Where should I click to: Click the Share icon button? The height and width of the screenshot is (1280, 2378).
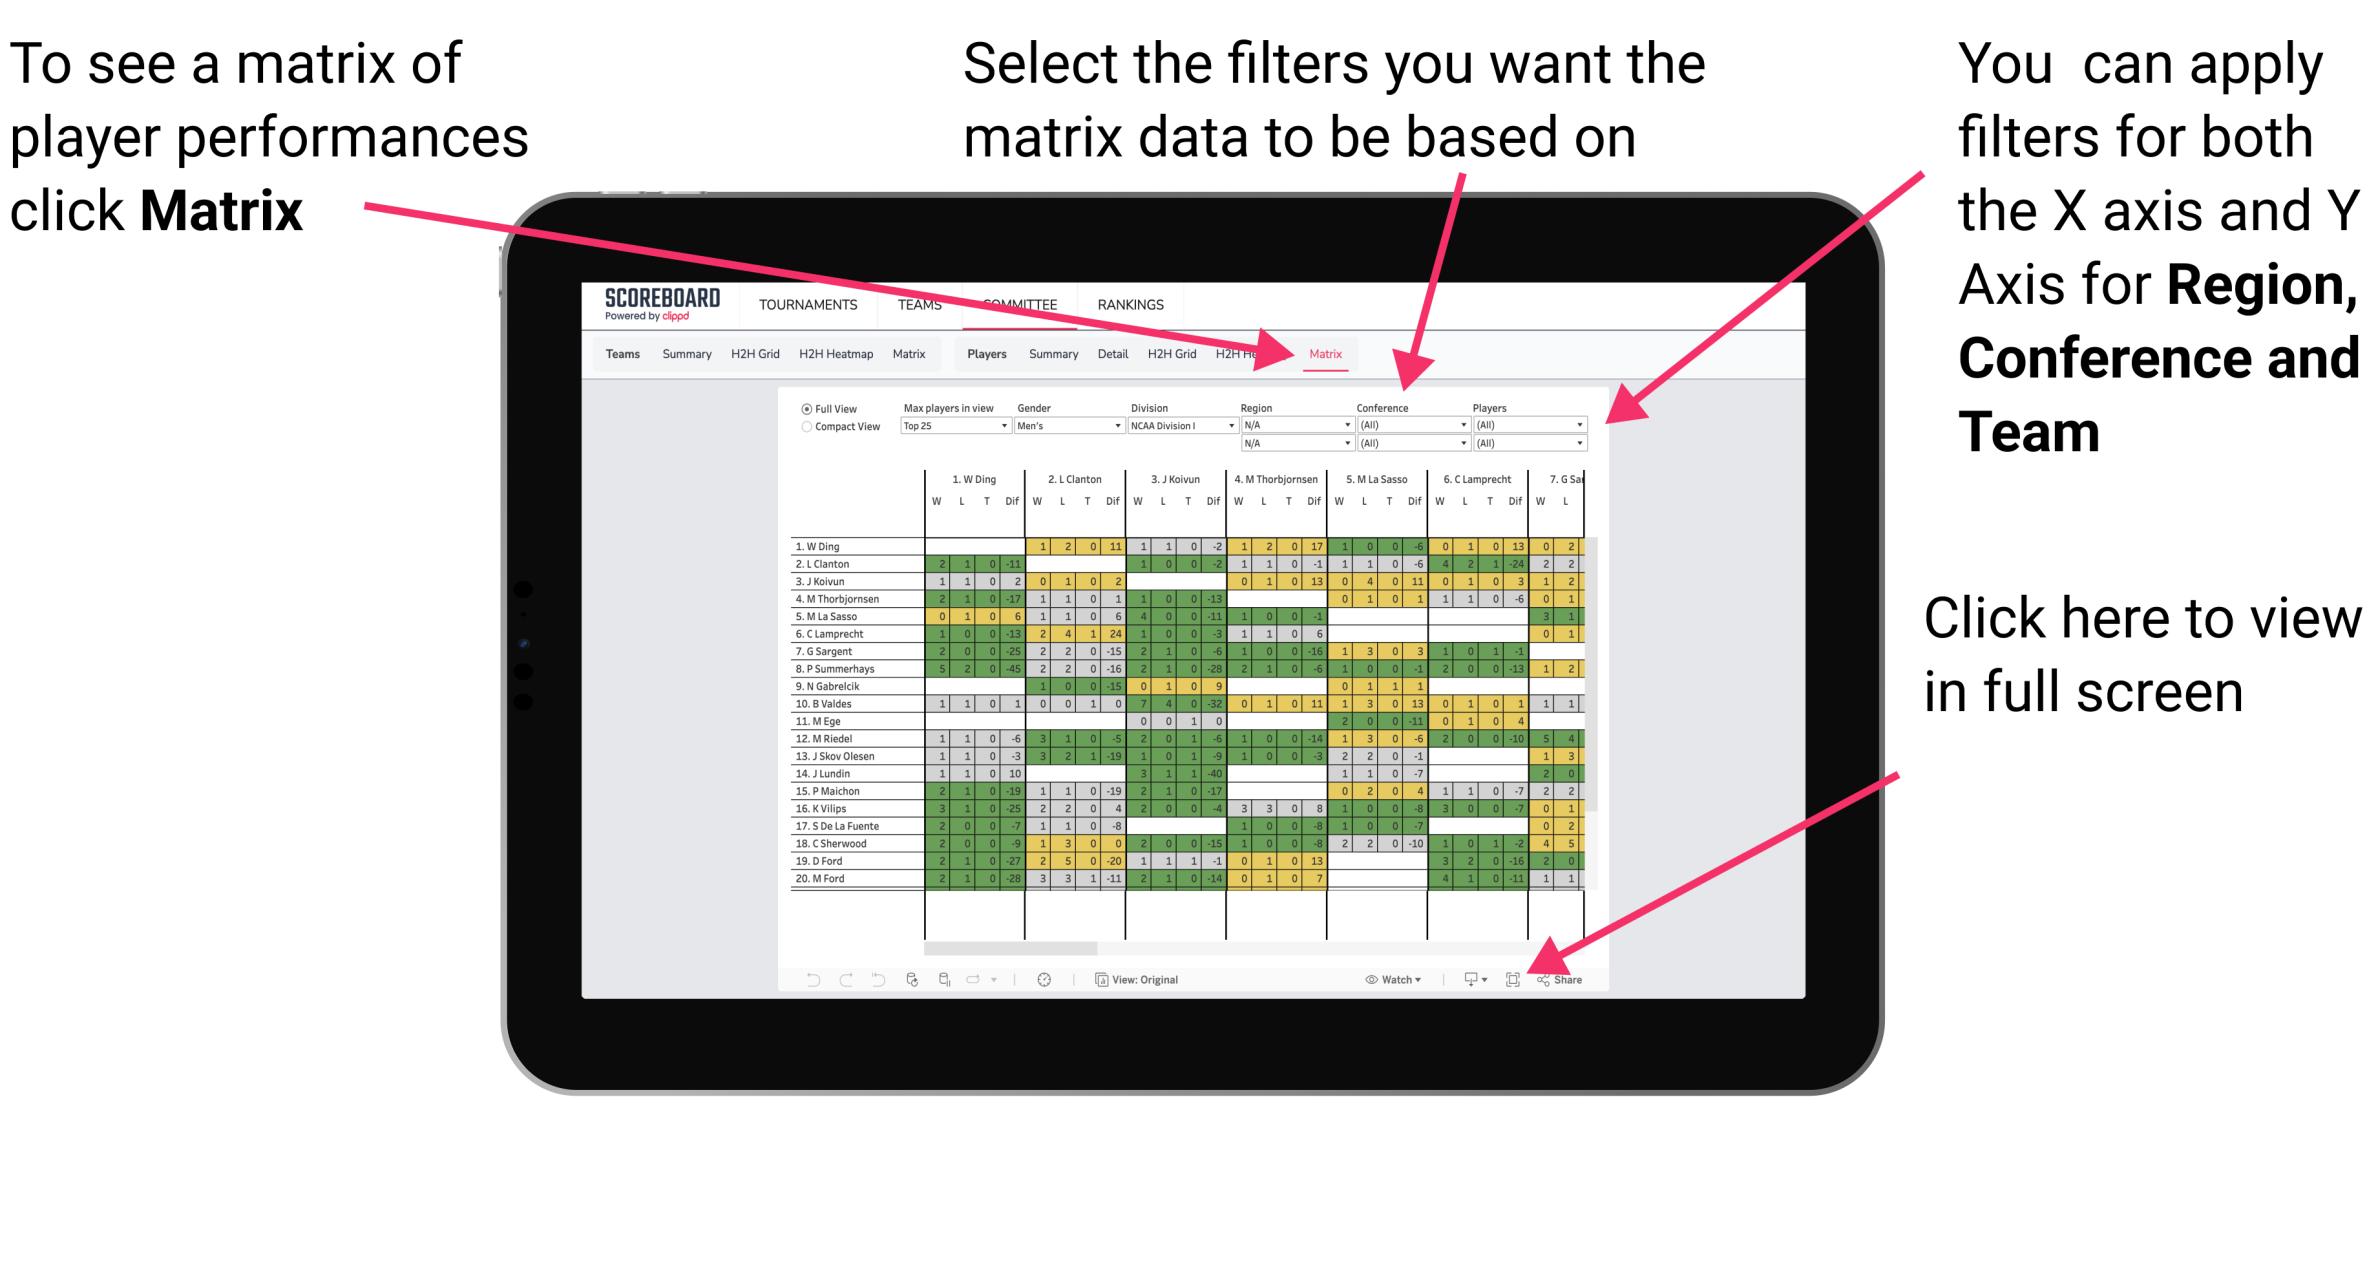point(1560,979)
